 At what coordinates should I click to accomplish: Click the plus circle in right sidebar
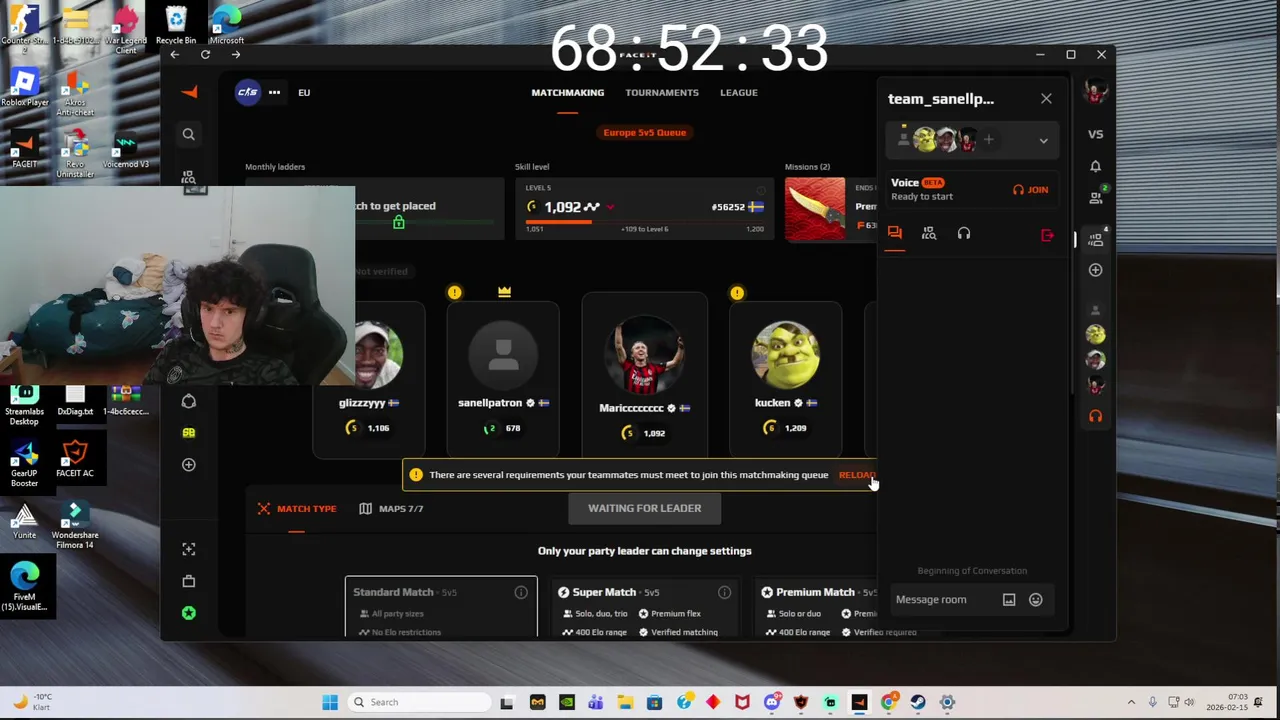(x=1095, y=270)
